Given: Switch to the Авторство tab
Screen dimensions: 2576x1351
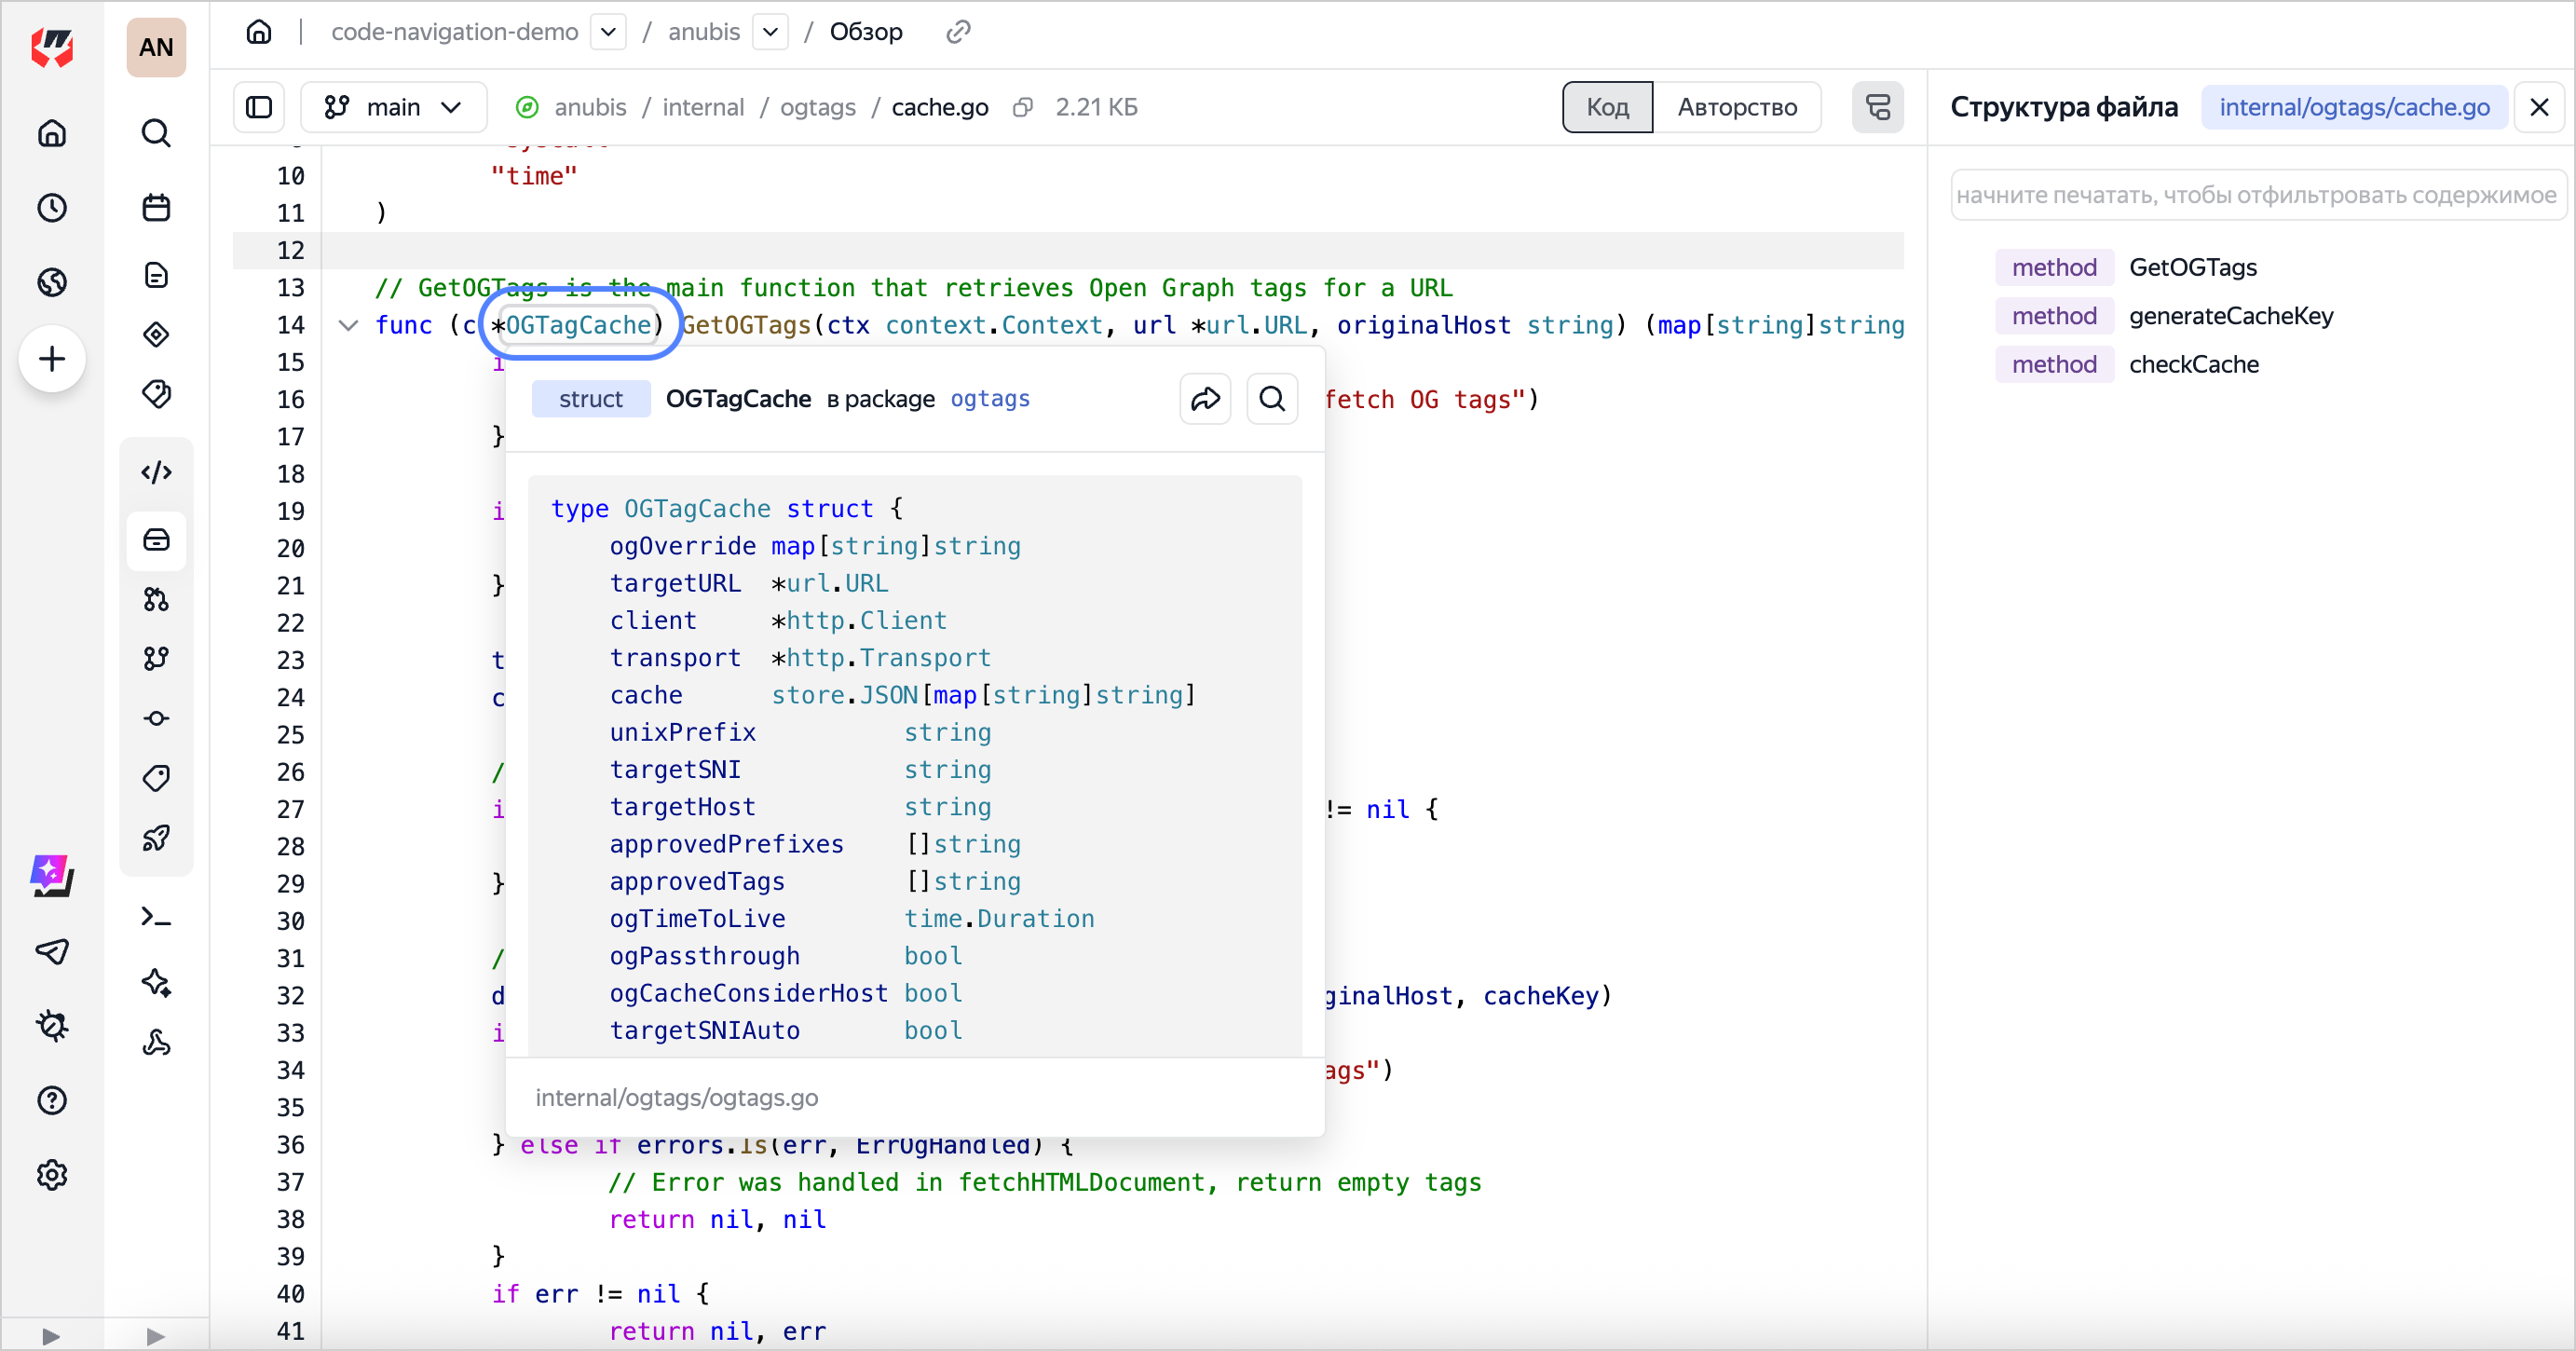Looking at the screenshot, I should (x=1736, y=107).
